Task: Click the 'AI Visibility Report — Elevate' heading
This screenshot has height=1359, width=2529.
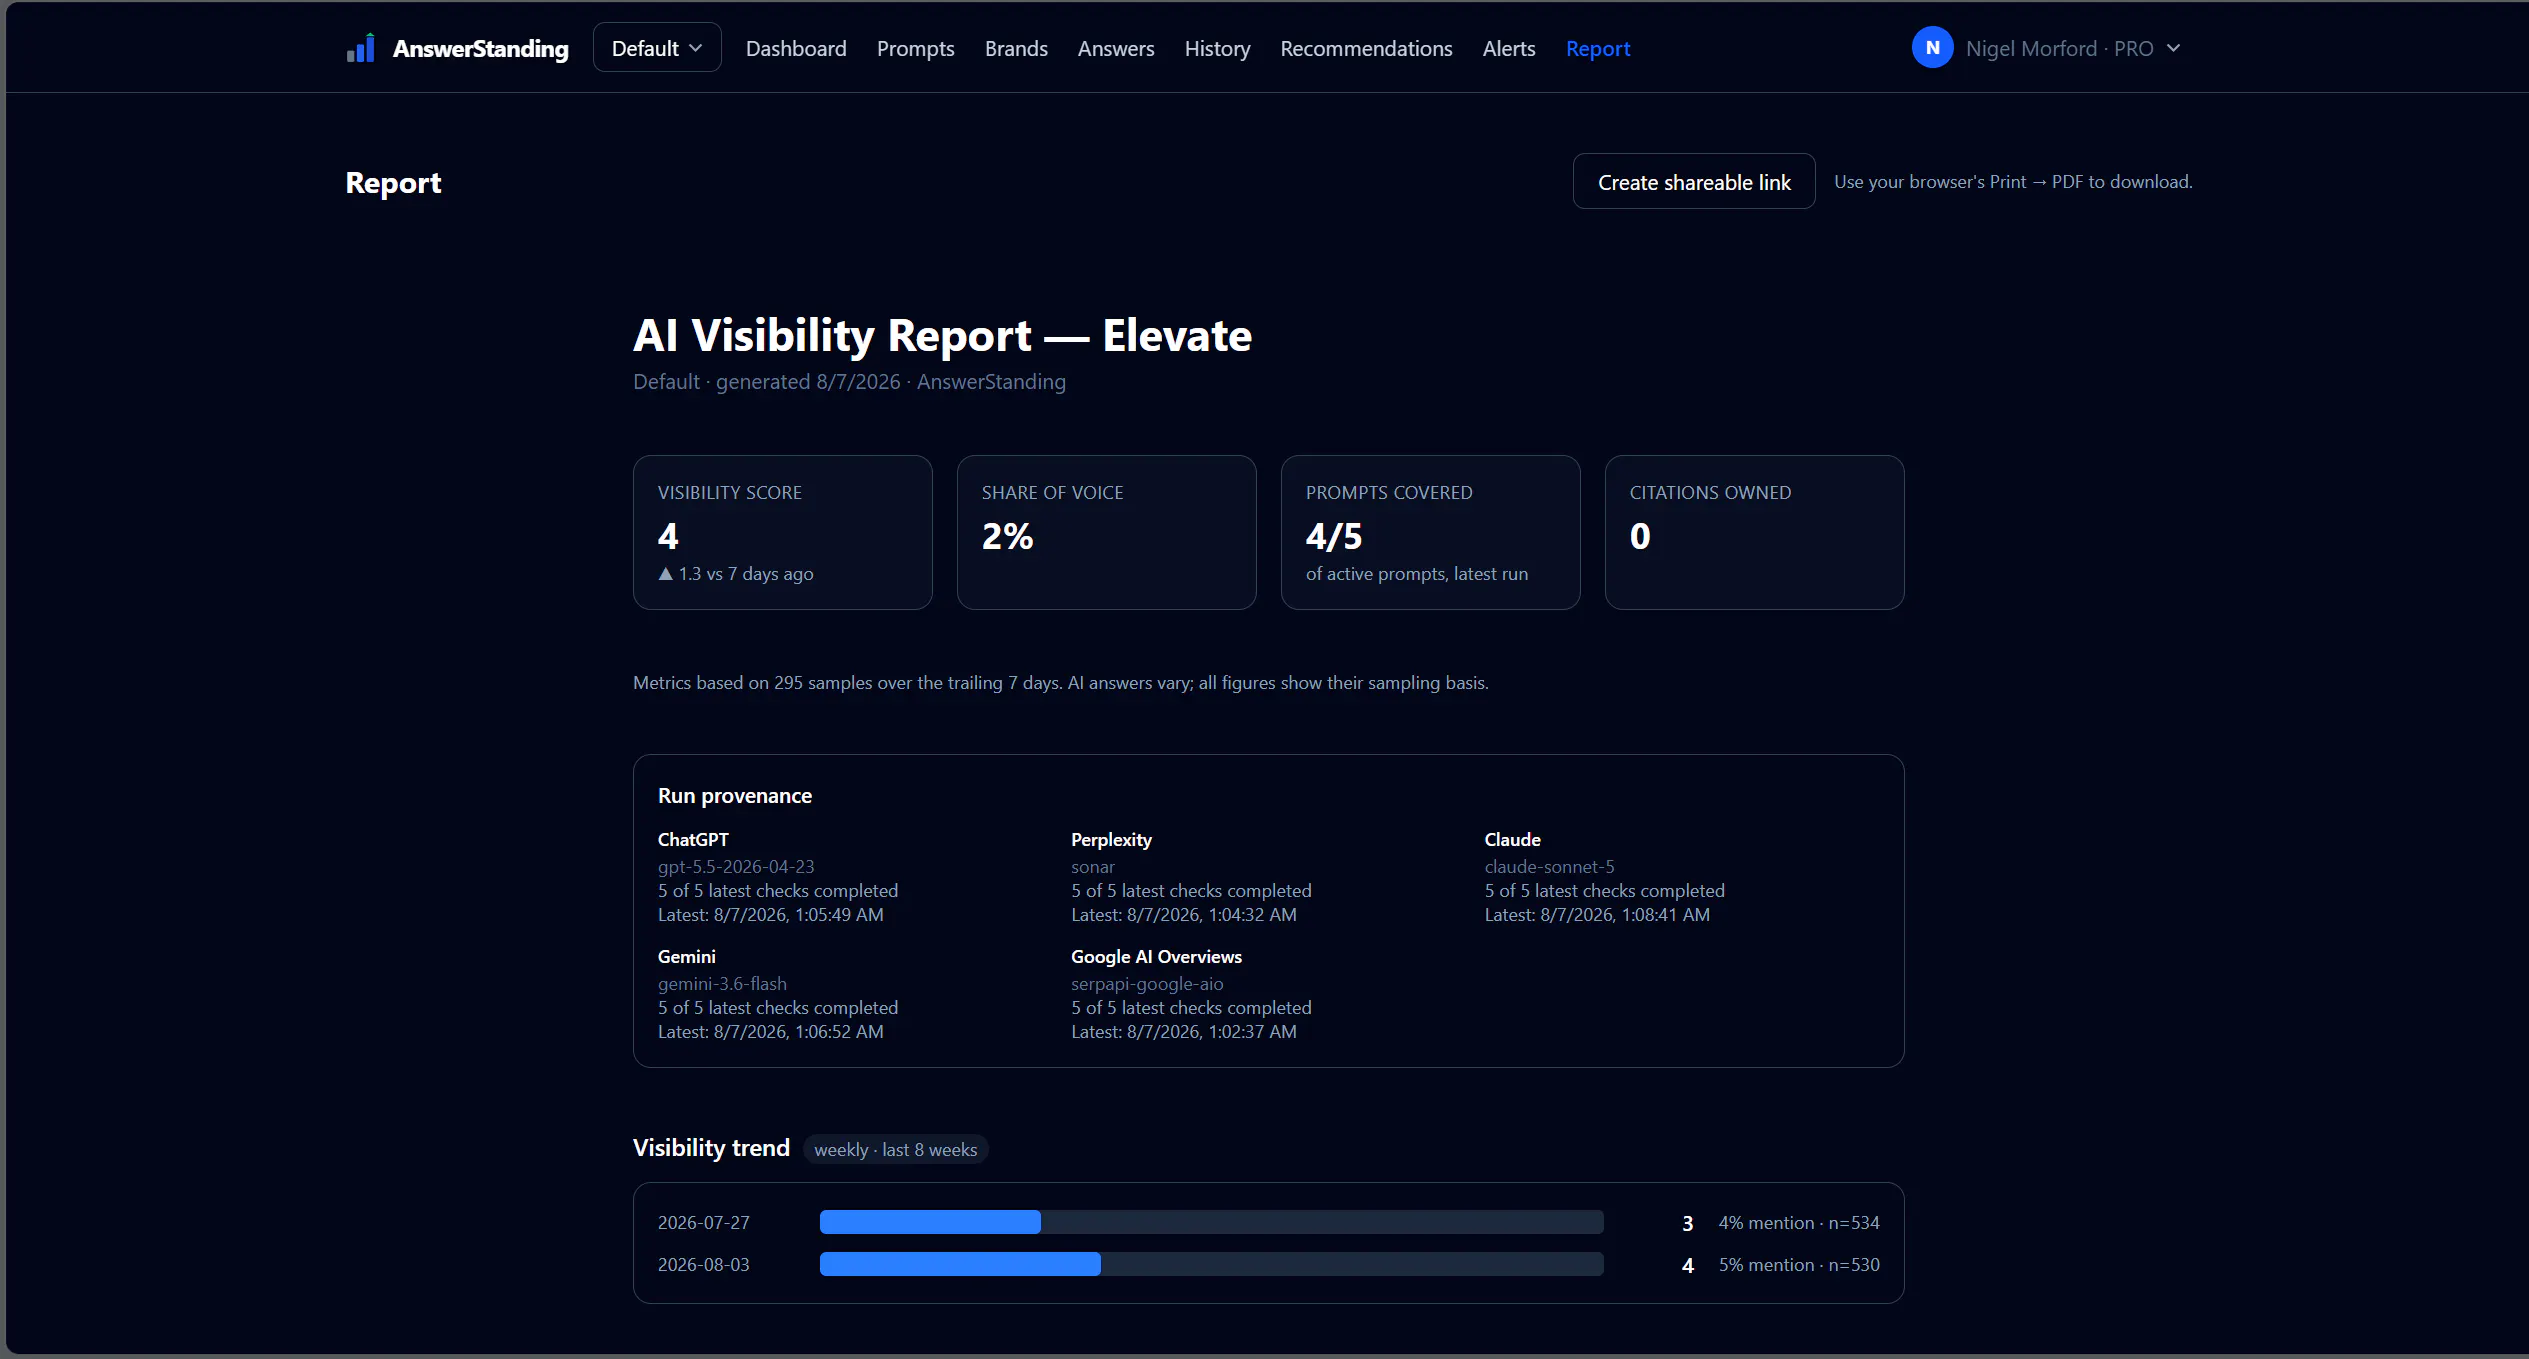Action: click(942, 335)
